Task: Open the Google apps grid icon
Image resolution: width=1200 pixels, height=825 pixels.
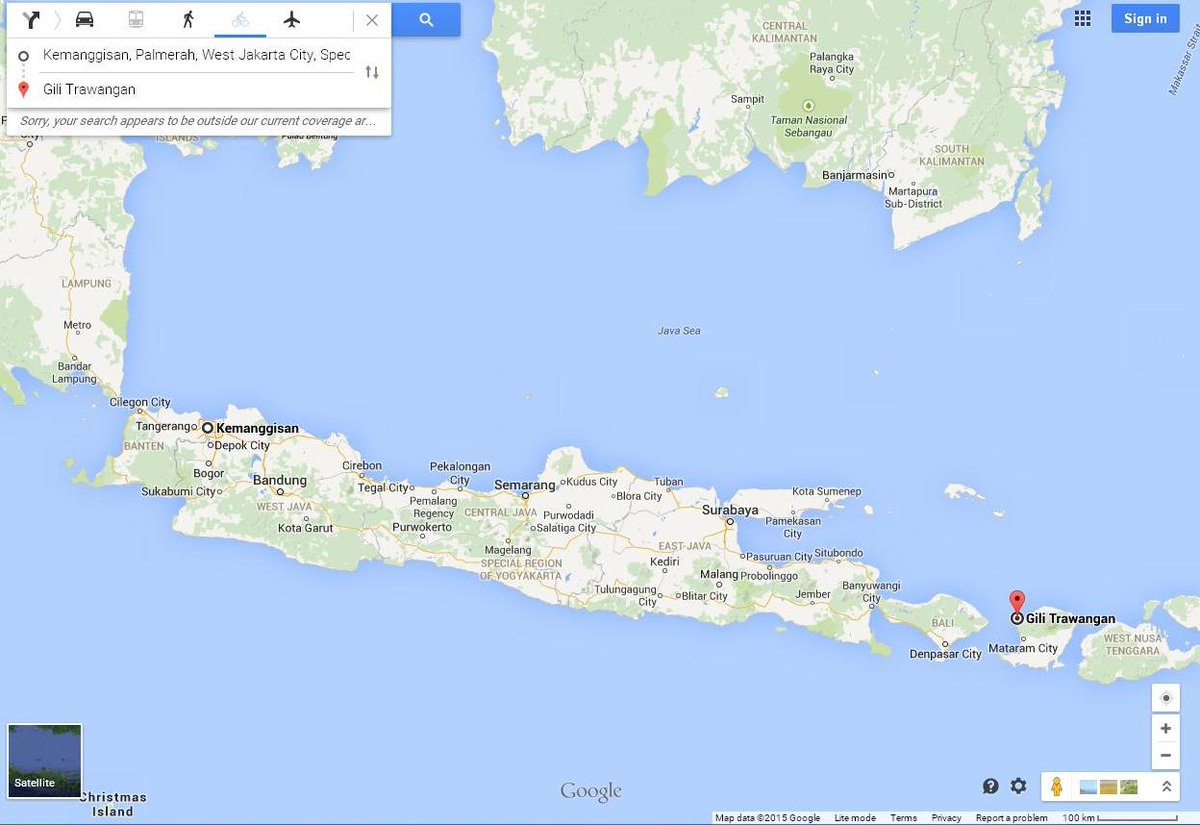Action: point(1081,18)
